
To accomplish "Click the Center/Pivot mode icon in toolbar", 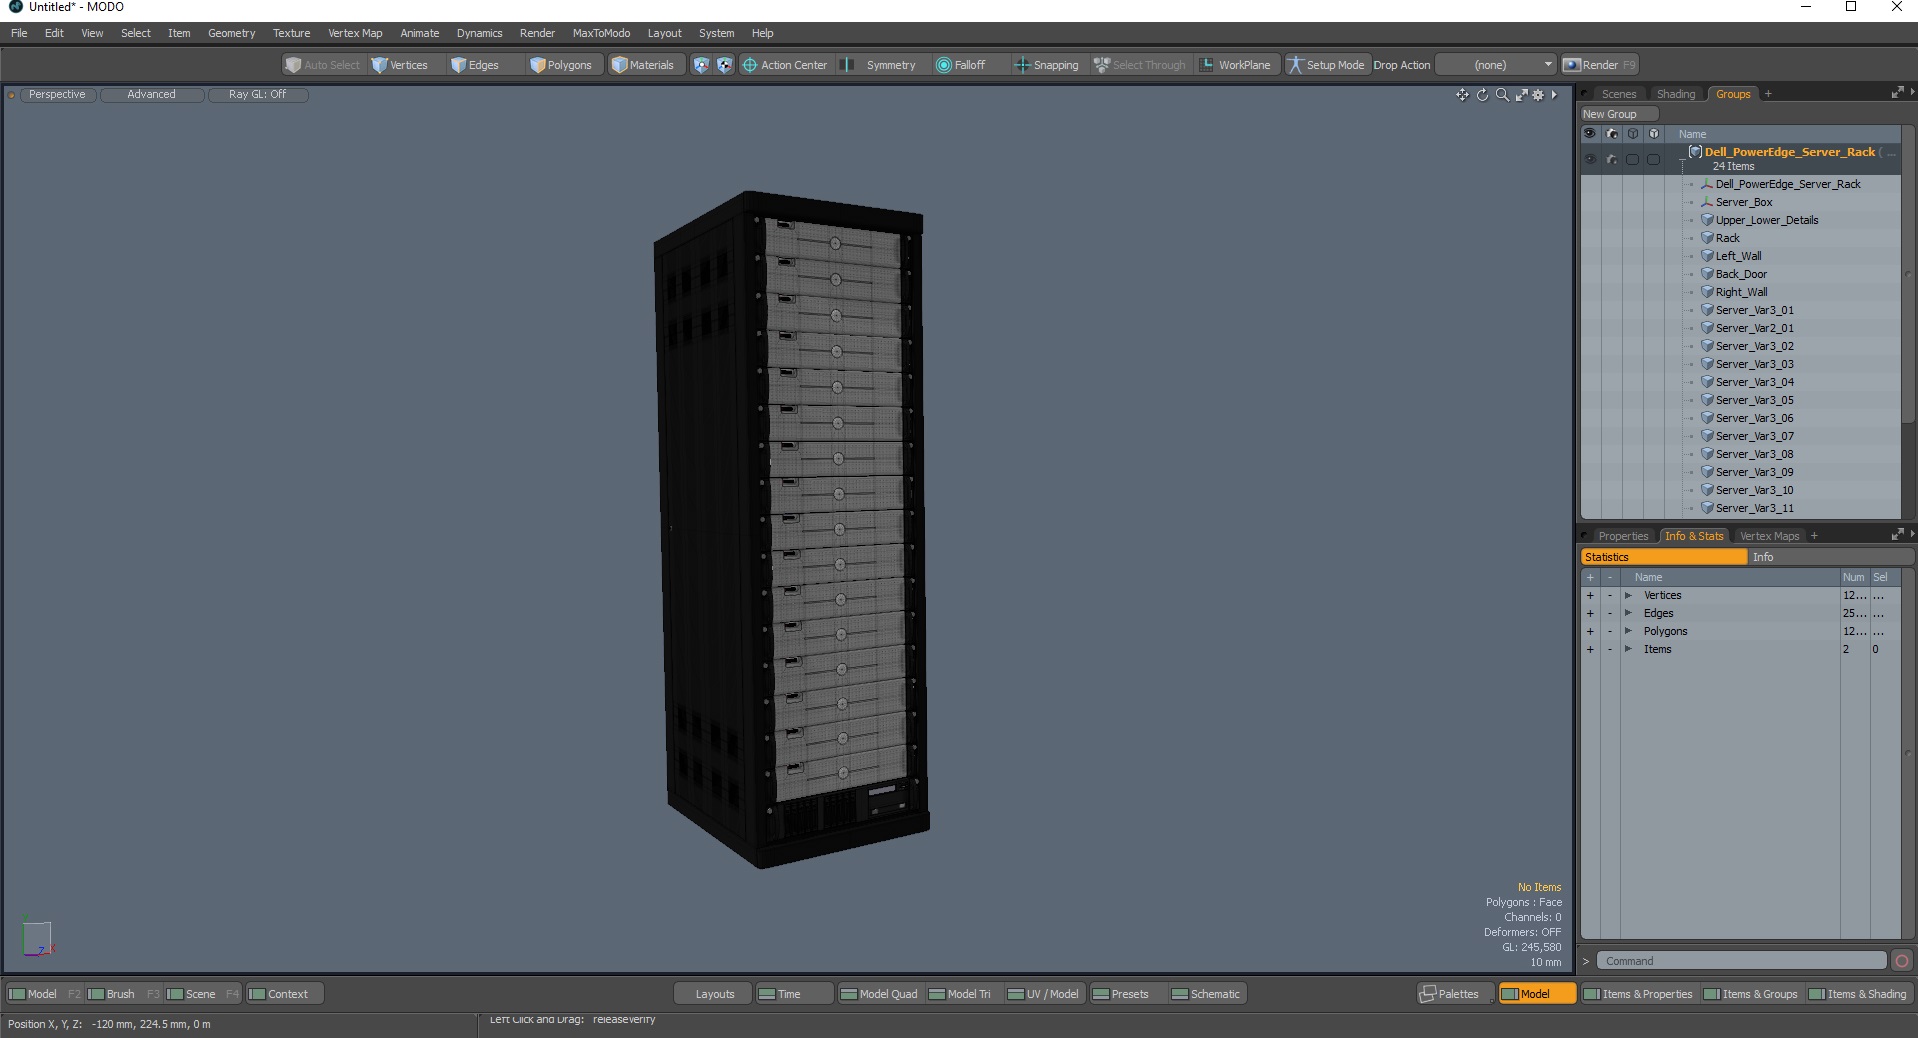I will click(x=724, y=65).
